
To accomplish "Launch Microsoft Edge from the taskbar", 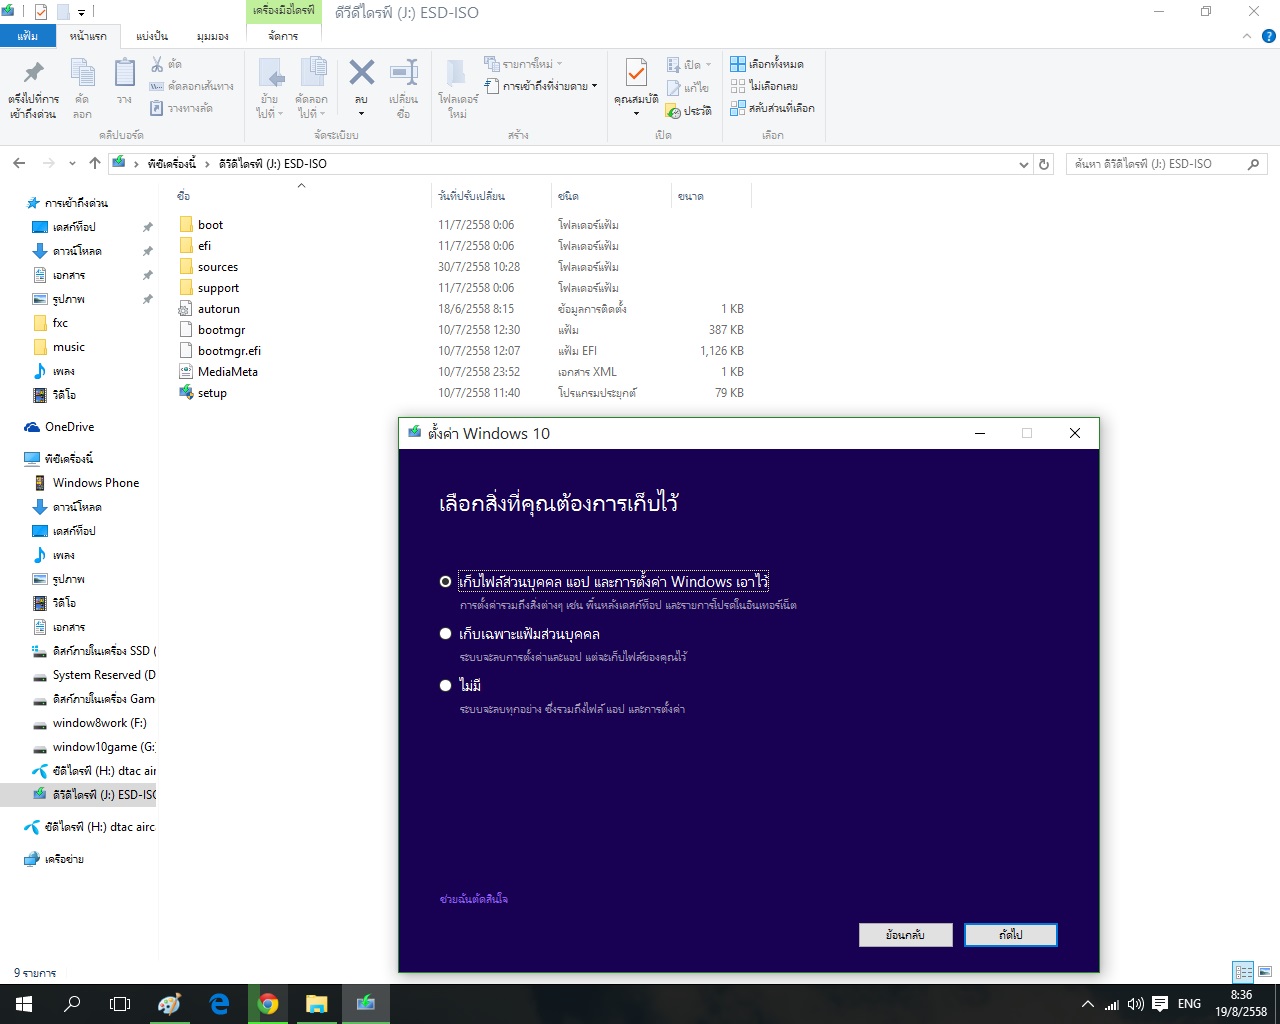I will (219, 1004).
